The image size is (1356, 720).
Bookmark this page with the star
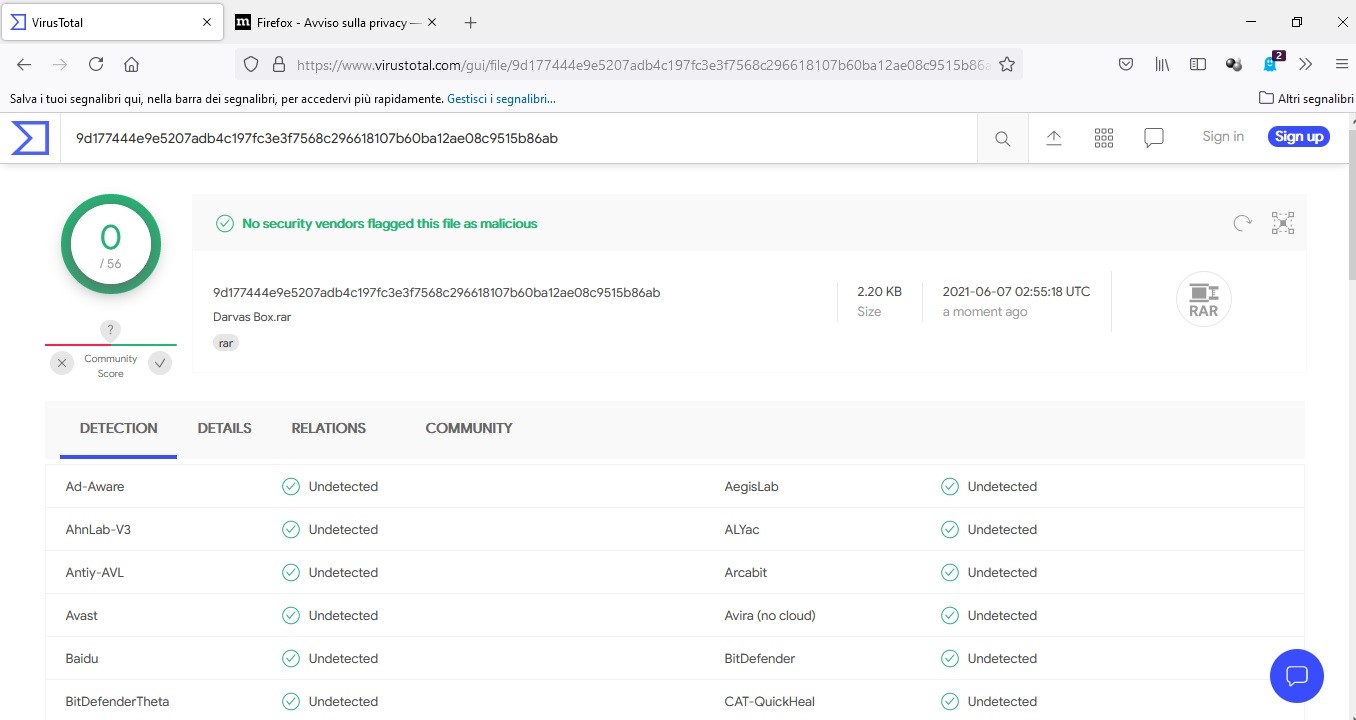tap(1007, 64)
